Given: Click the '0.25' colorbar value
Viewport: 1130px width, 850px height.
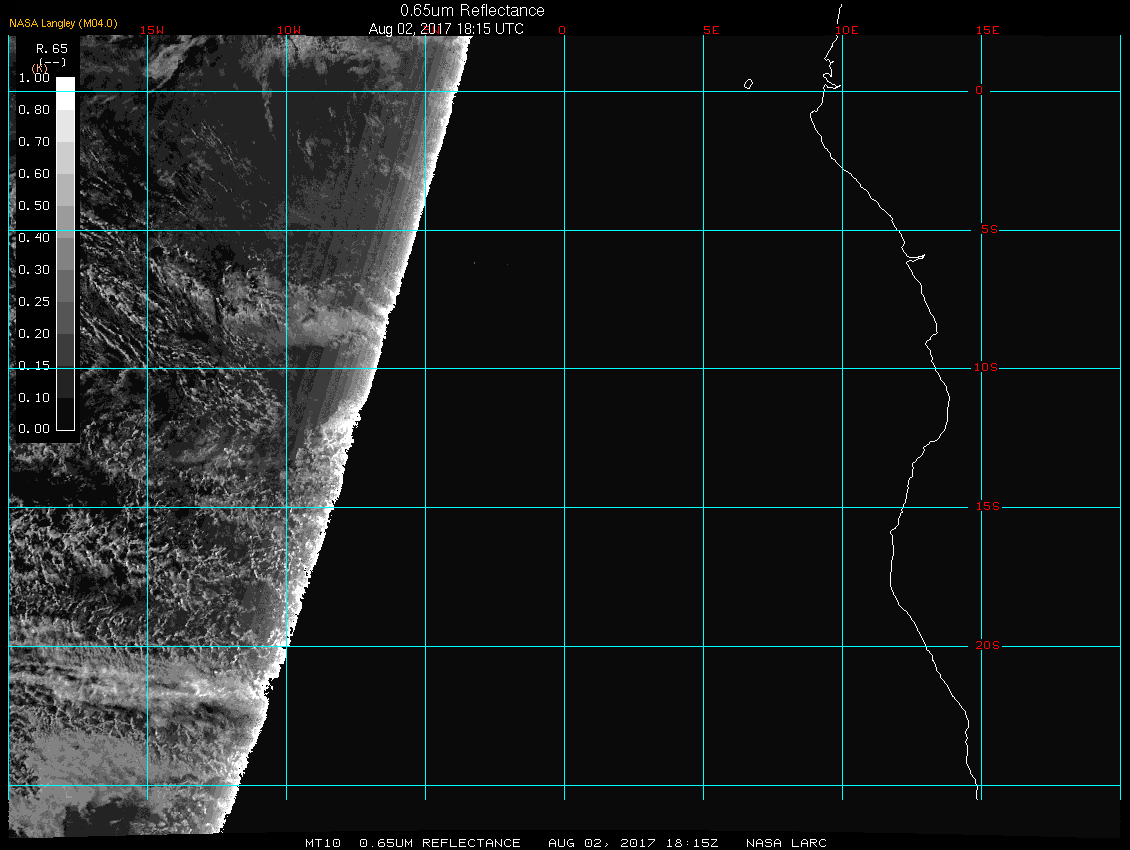Looking at the screenshot, I should tap(34, 301).
